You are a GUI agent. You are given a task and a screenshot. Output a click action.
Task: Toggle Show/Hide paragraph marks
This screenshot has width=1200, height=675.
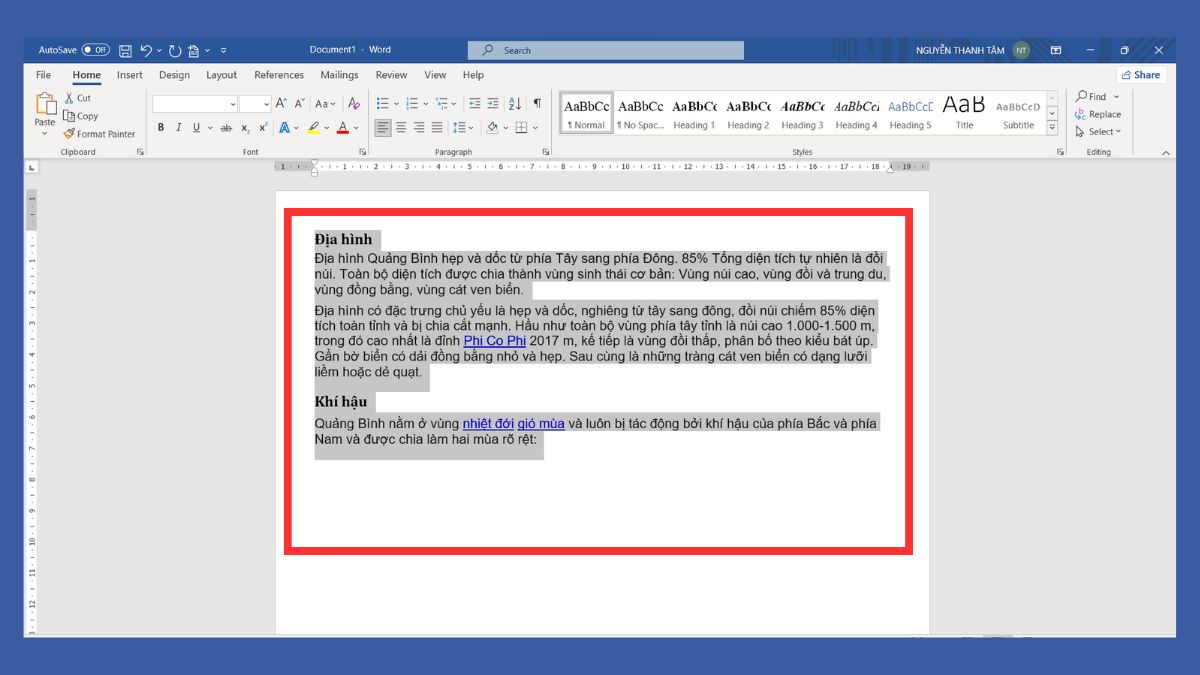[x=537, y=103]
